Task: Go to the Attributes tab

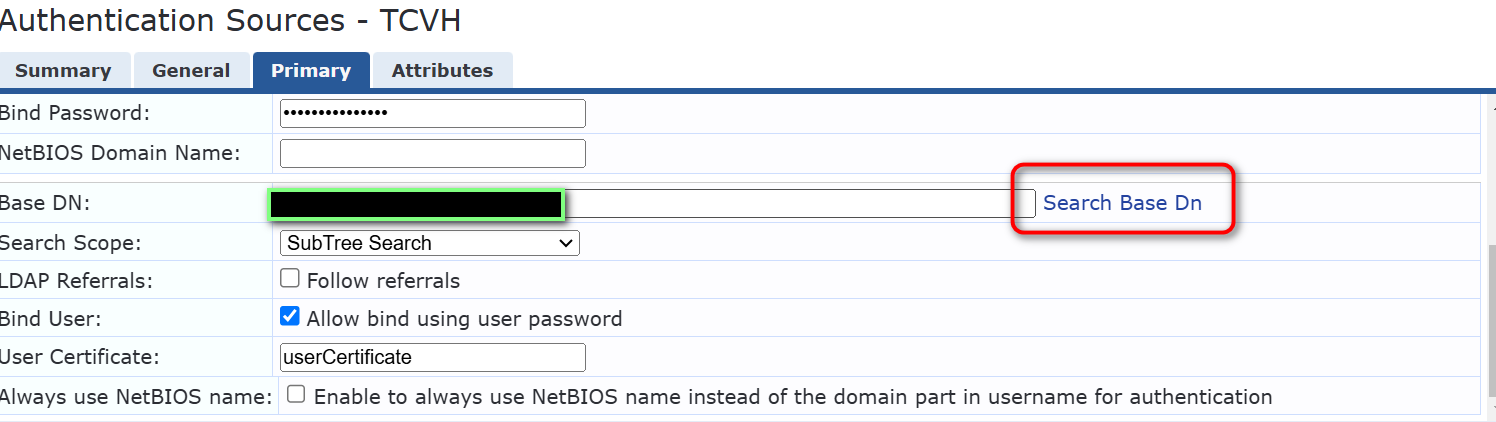Action: pyautogui.click(x=442, y=71)
